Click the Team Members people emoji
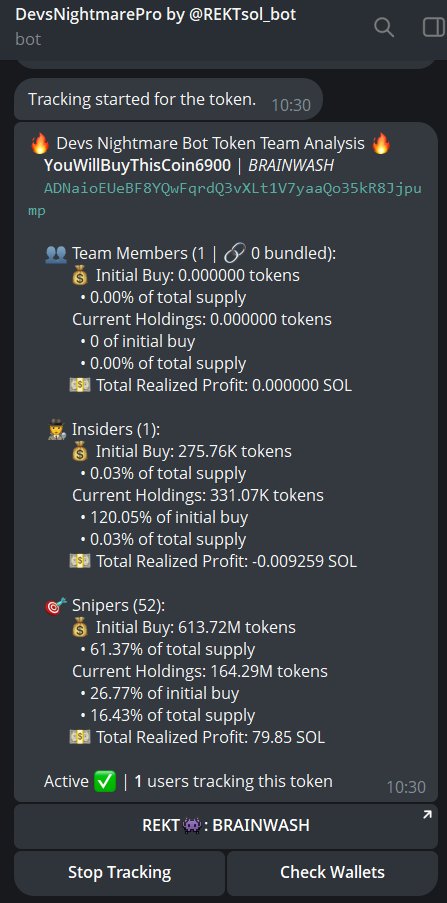 coord(56,254)
